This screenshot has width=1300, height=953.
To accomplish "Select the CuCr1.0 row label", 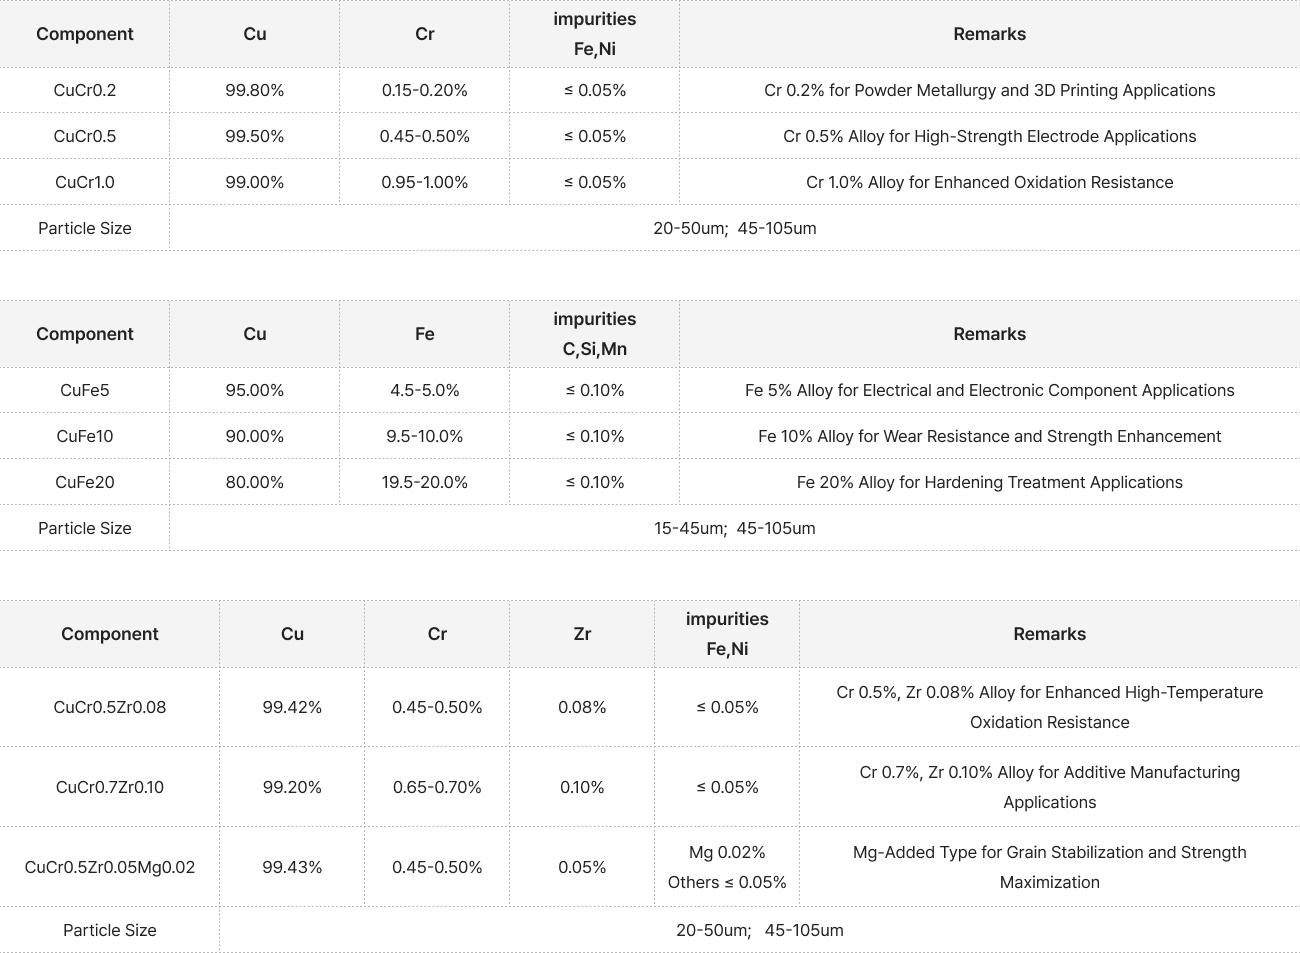I will [85, 182].
